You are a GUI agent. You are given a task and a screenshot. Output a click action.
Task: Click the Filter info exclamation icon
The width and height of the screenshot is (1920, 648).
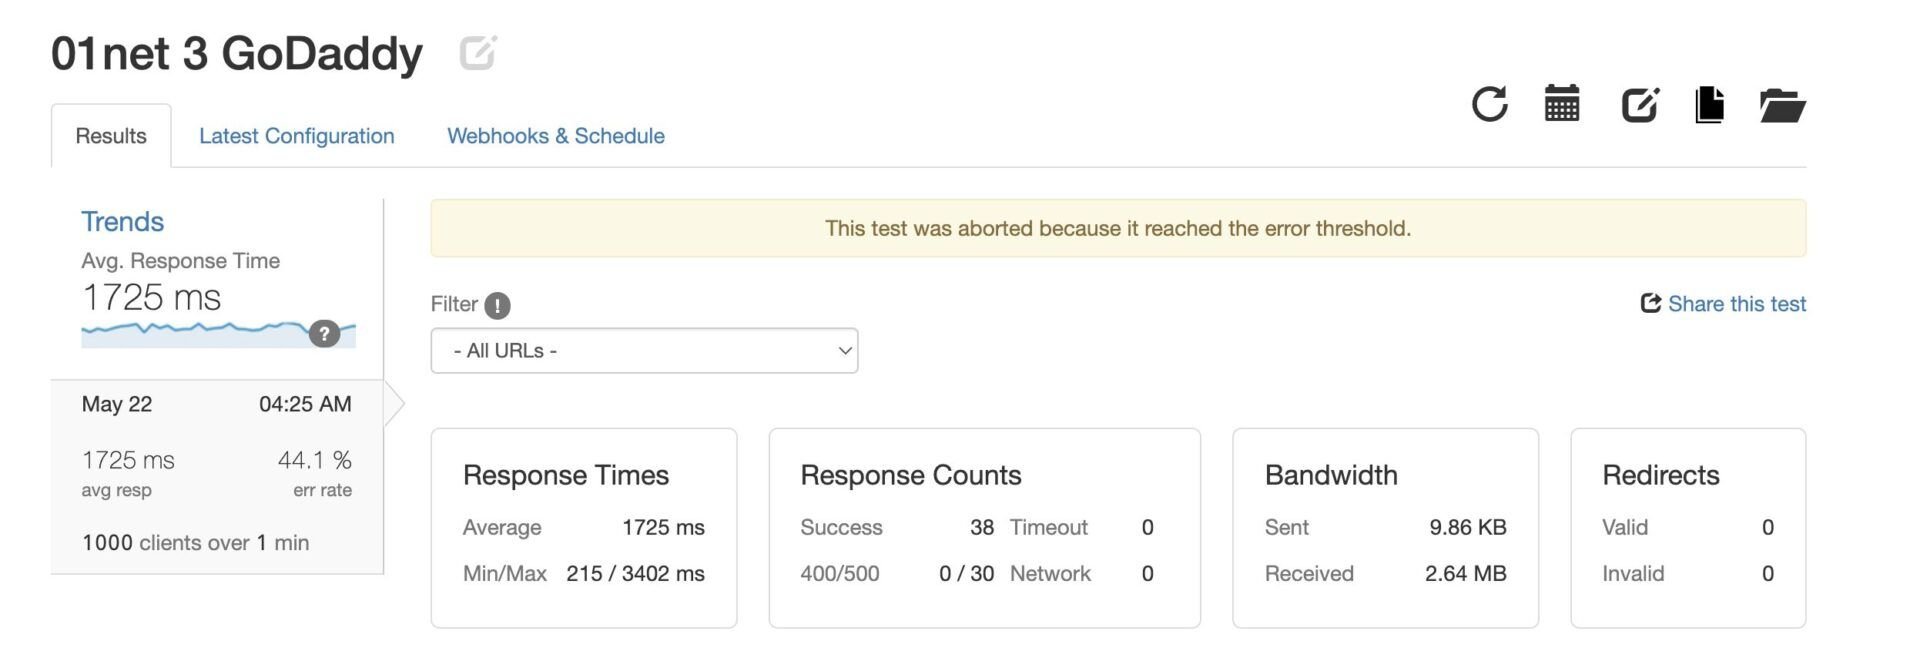(497, 305)
